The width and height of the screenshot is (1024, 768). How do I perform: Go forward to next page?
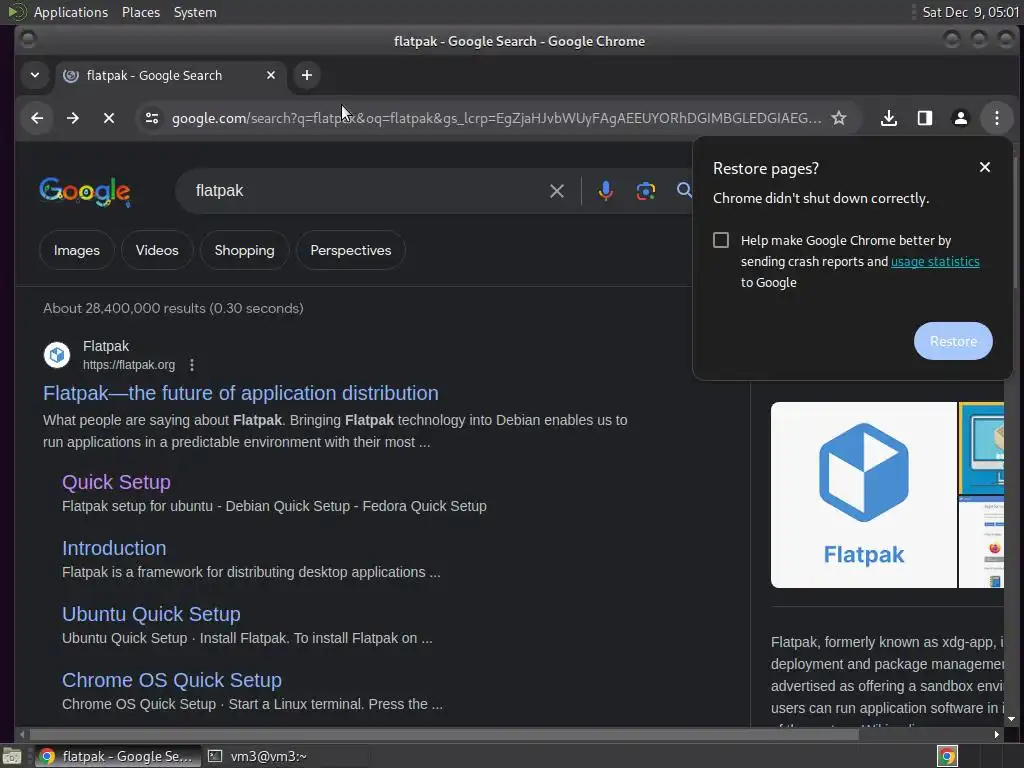tap(73, 118)
